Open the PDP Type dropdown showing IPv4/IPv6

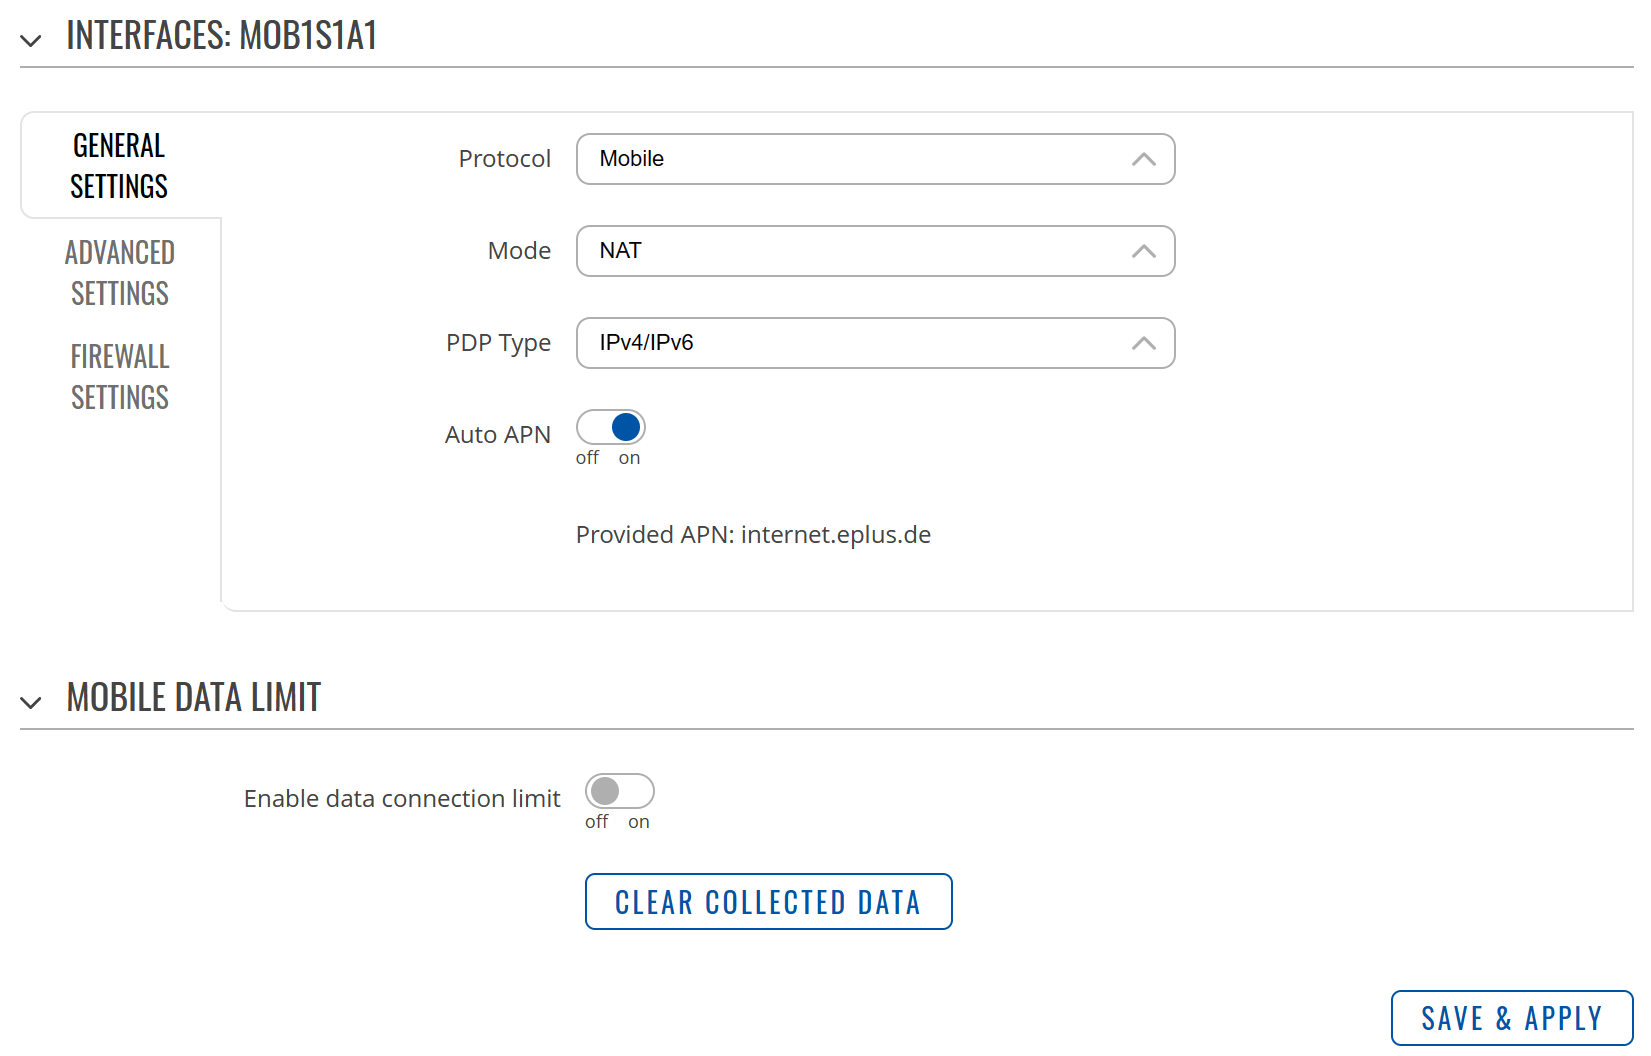[876, 343]
